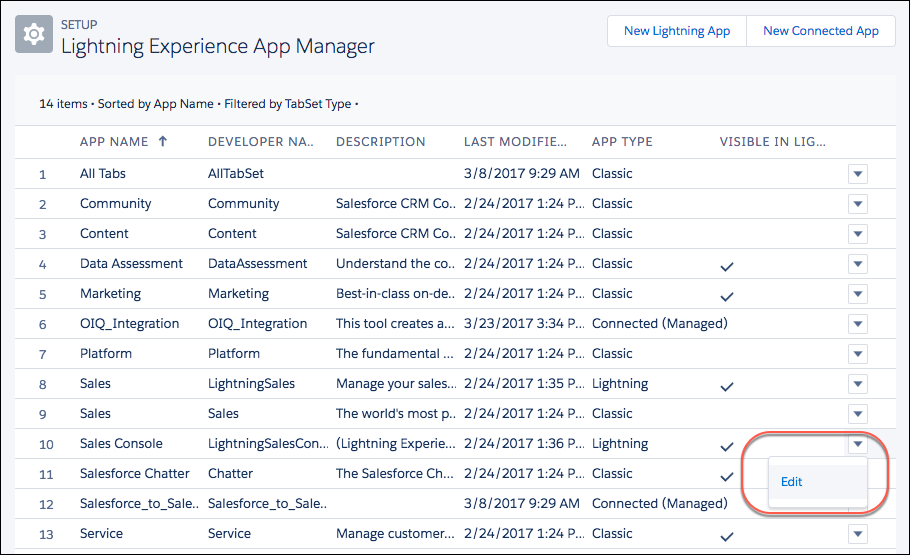Sort by the Developer Name column header
Viewport: 910px width, 555px height.
tap(261, 142)
